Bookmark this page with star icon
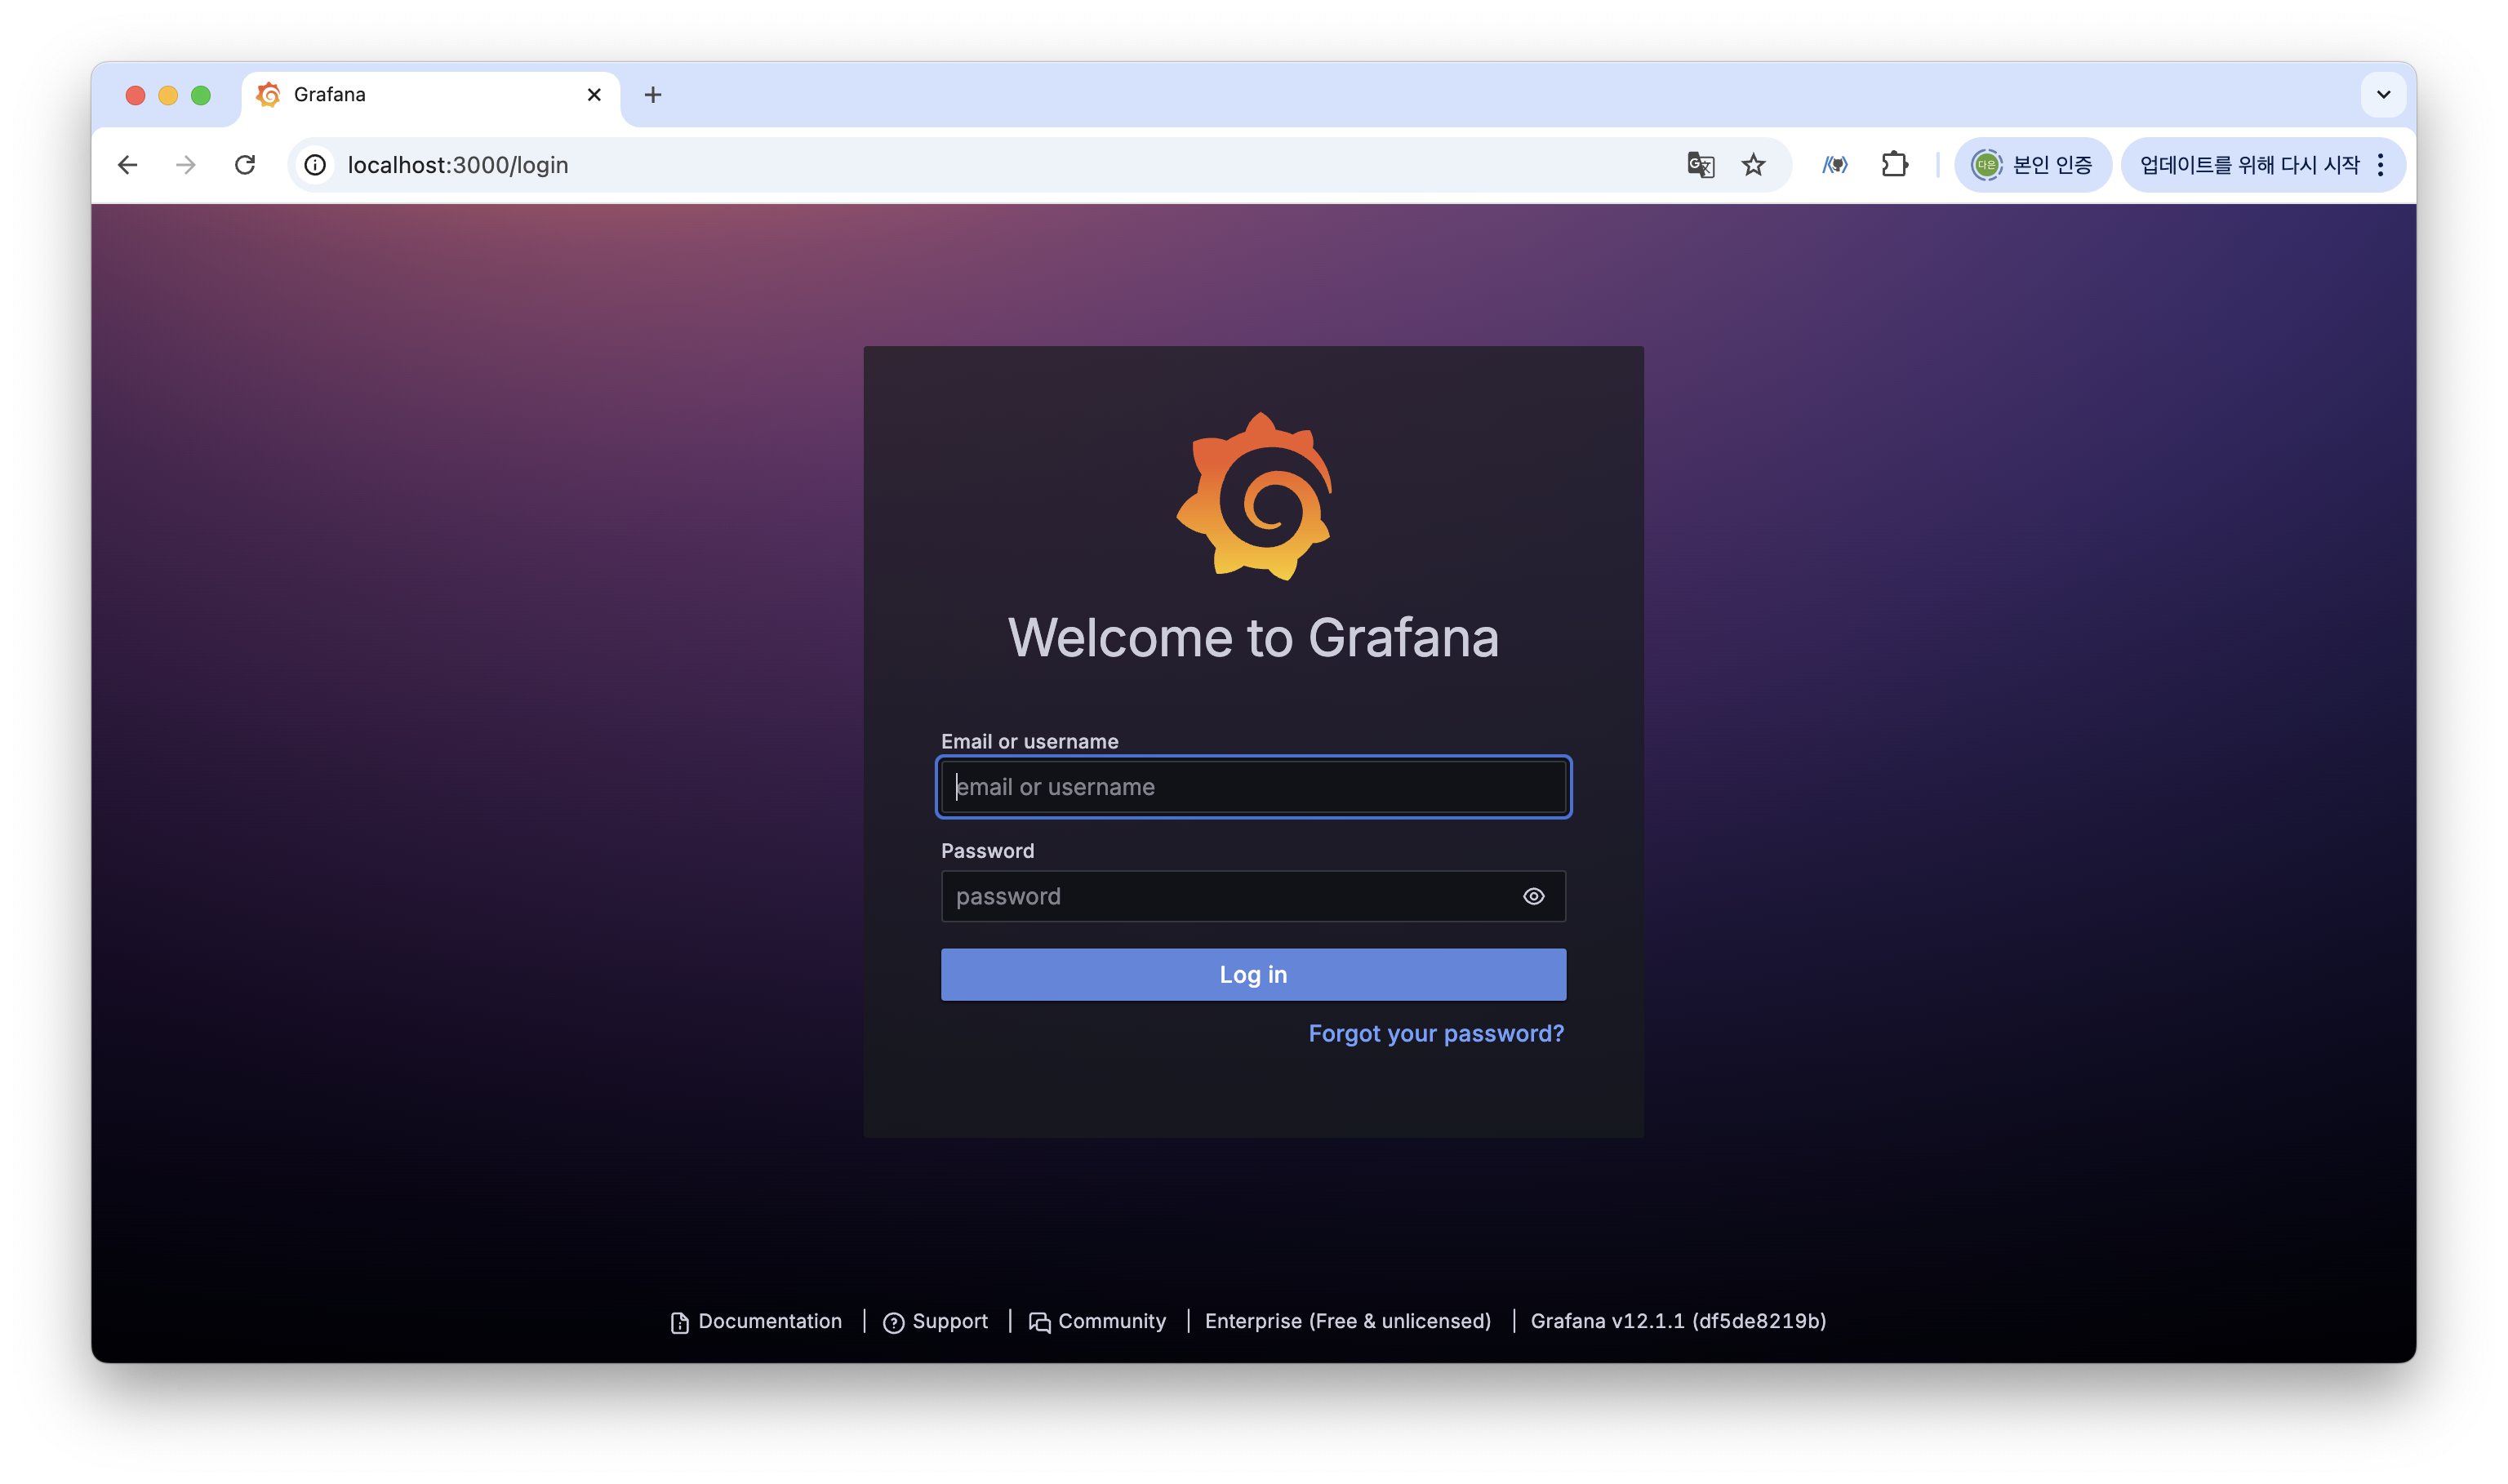 tap(1753, 165)
